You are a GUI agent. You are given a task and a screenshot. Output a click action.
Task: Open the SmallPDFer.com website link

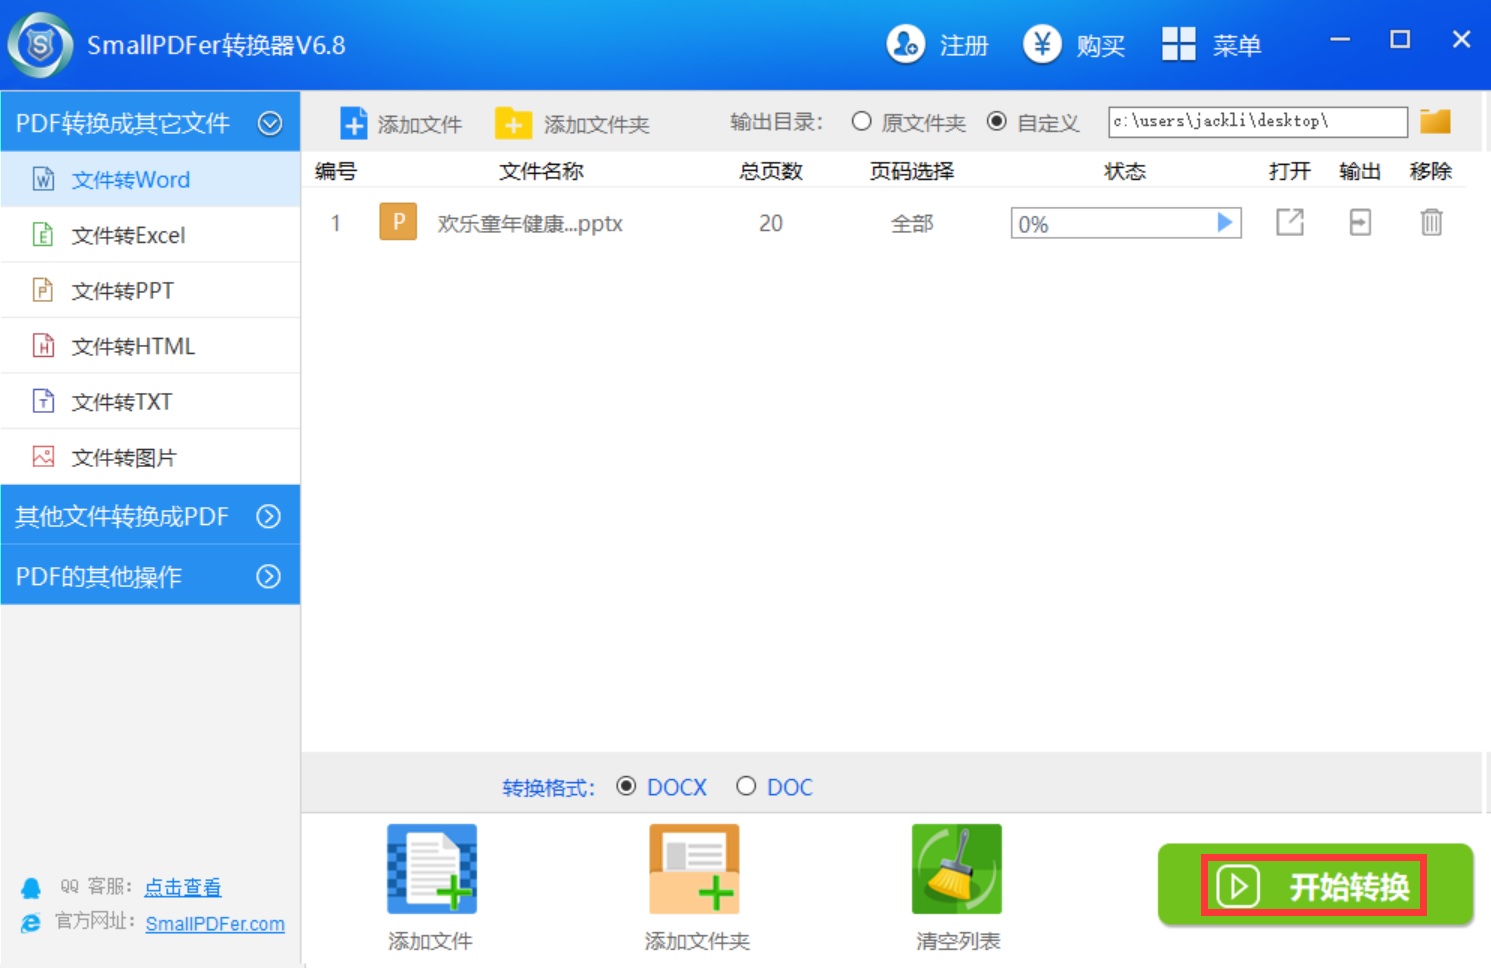(215, 923)
